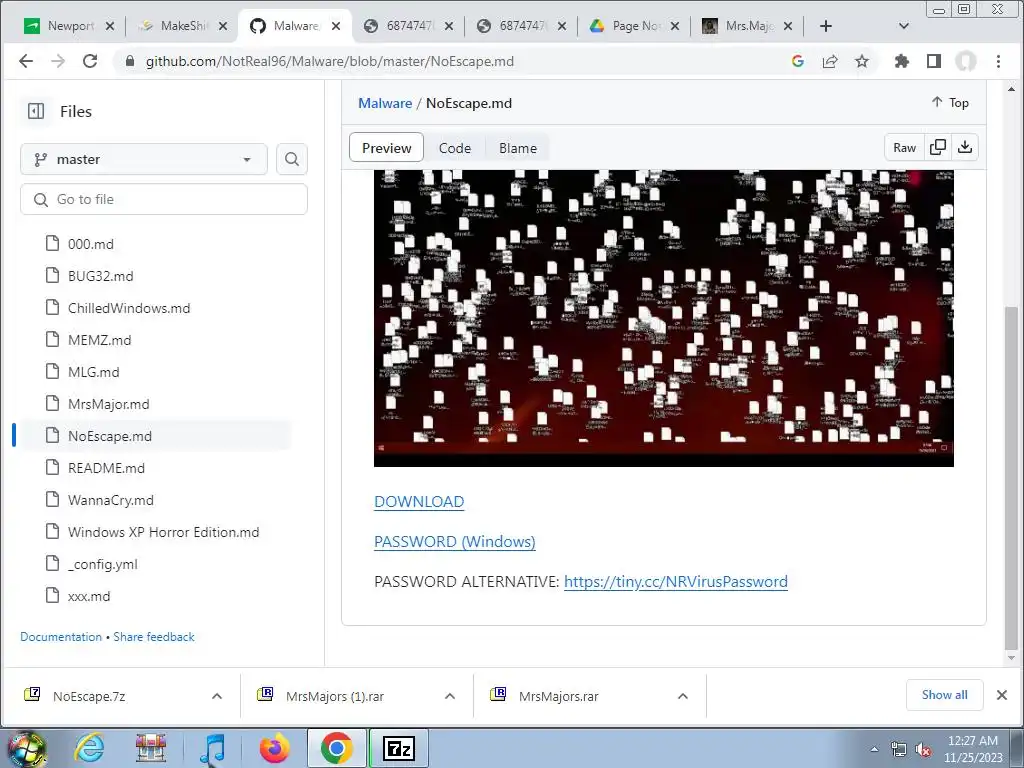
Task: Open the Share feedback link
Action: tap(154, 637)
